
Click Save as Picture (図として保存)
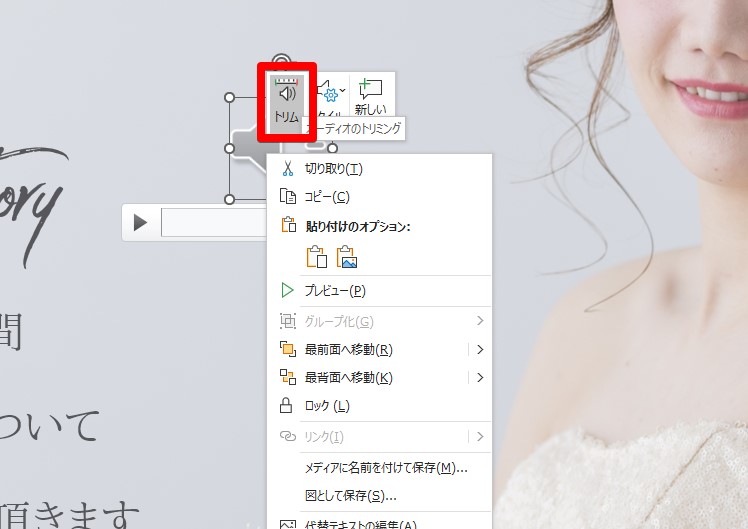point(350,496)
